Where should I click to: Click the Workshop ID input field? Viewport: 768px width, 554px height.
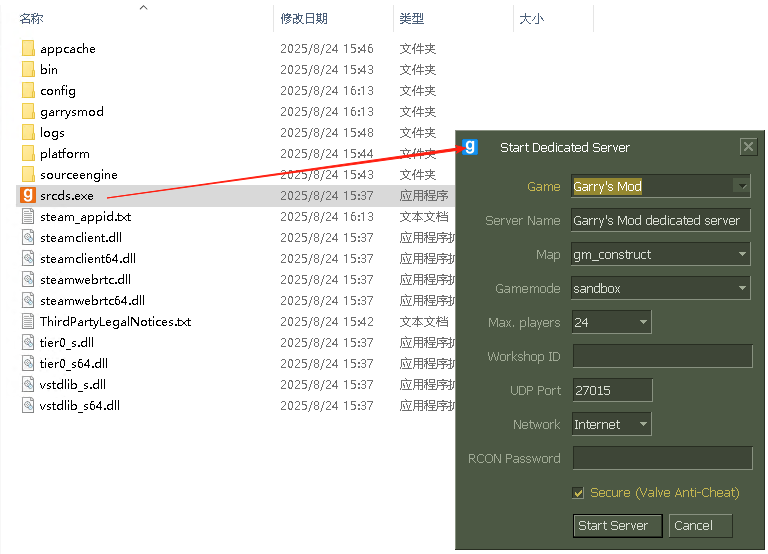point(662,356)
